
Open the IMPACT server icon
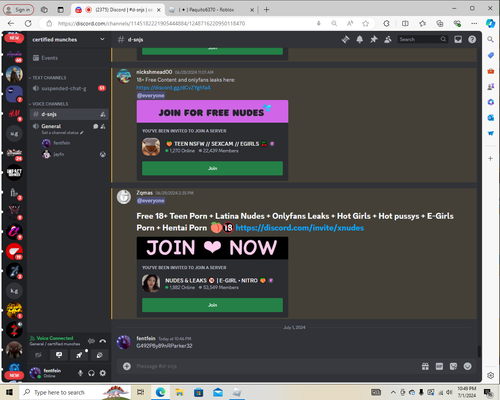point(14,173)
